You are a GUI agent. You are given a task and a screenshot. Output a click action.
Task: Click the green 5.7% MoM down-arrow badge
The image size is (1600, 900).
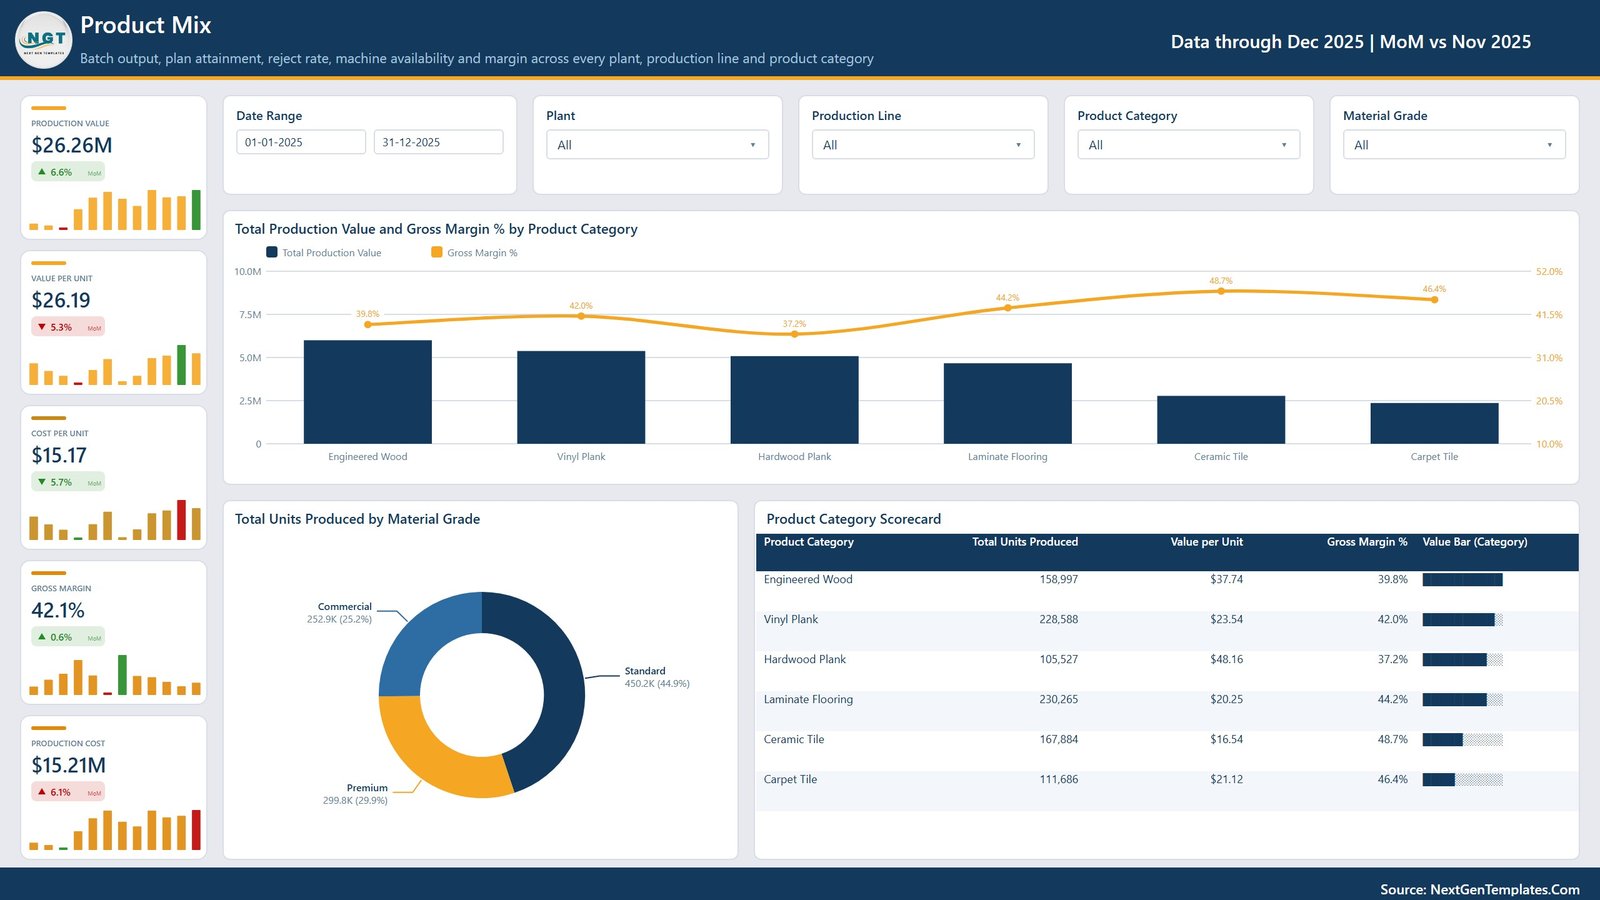[x=68, y=482]
